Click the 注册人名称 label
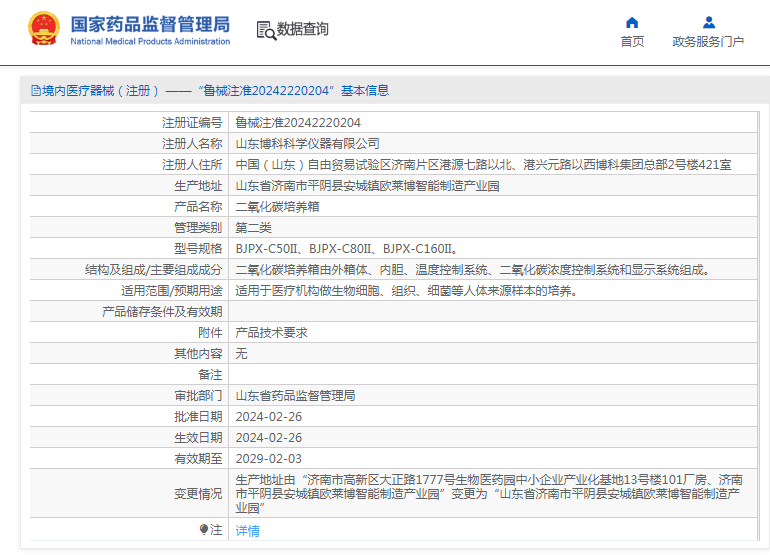Image resolution: width=770 pixels, height=555 pixels. pos(192,143)
